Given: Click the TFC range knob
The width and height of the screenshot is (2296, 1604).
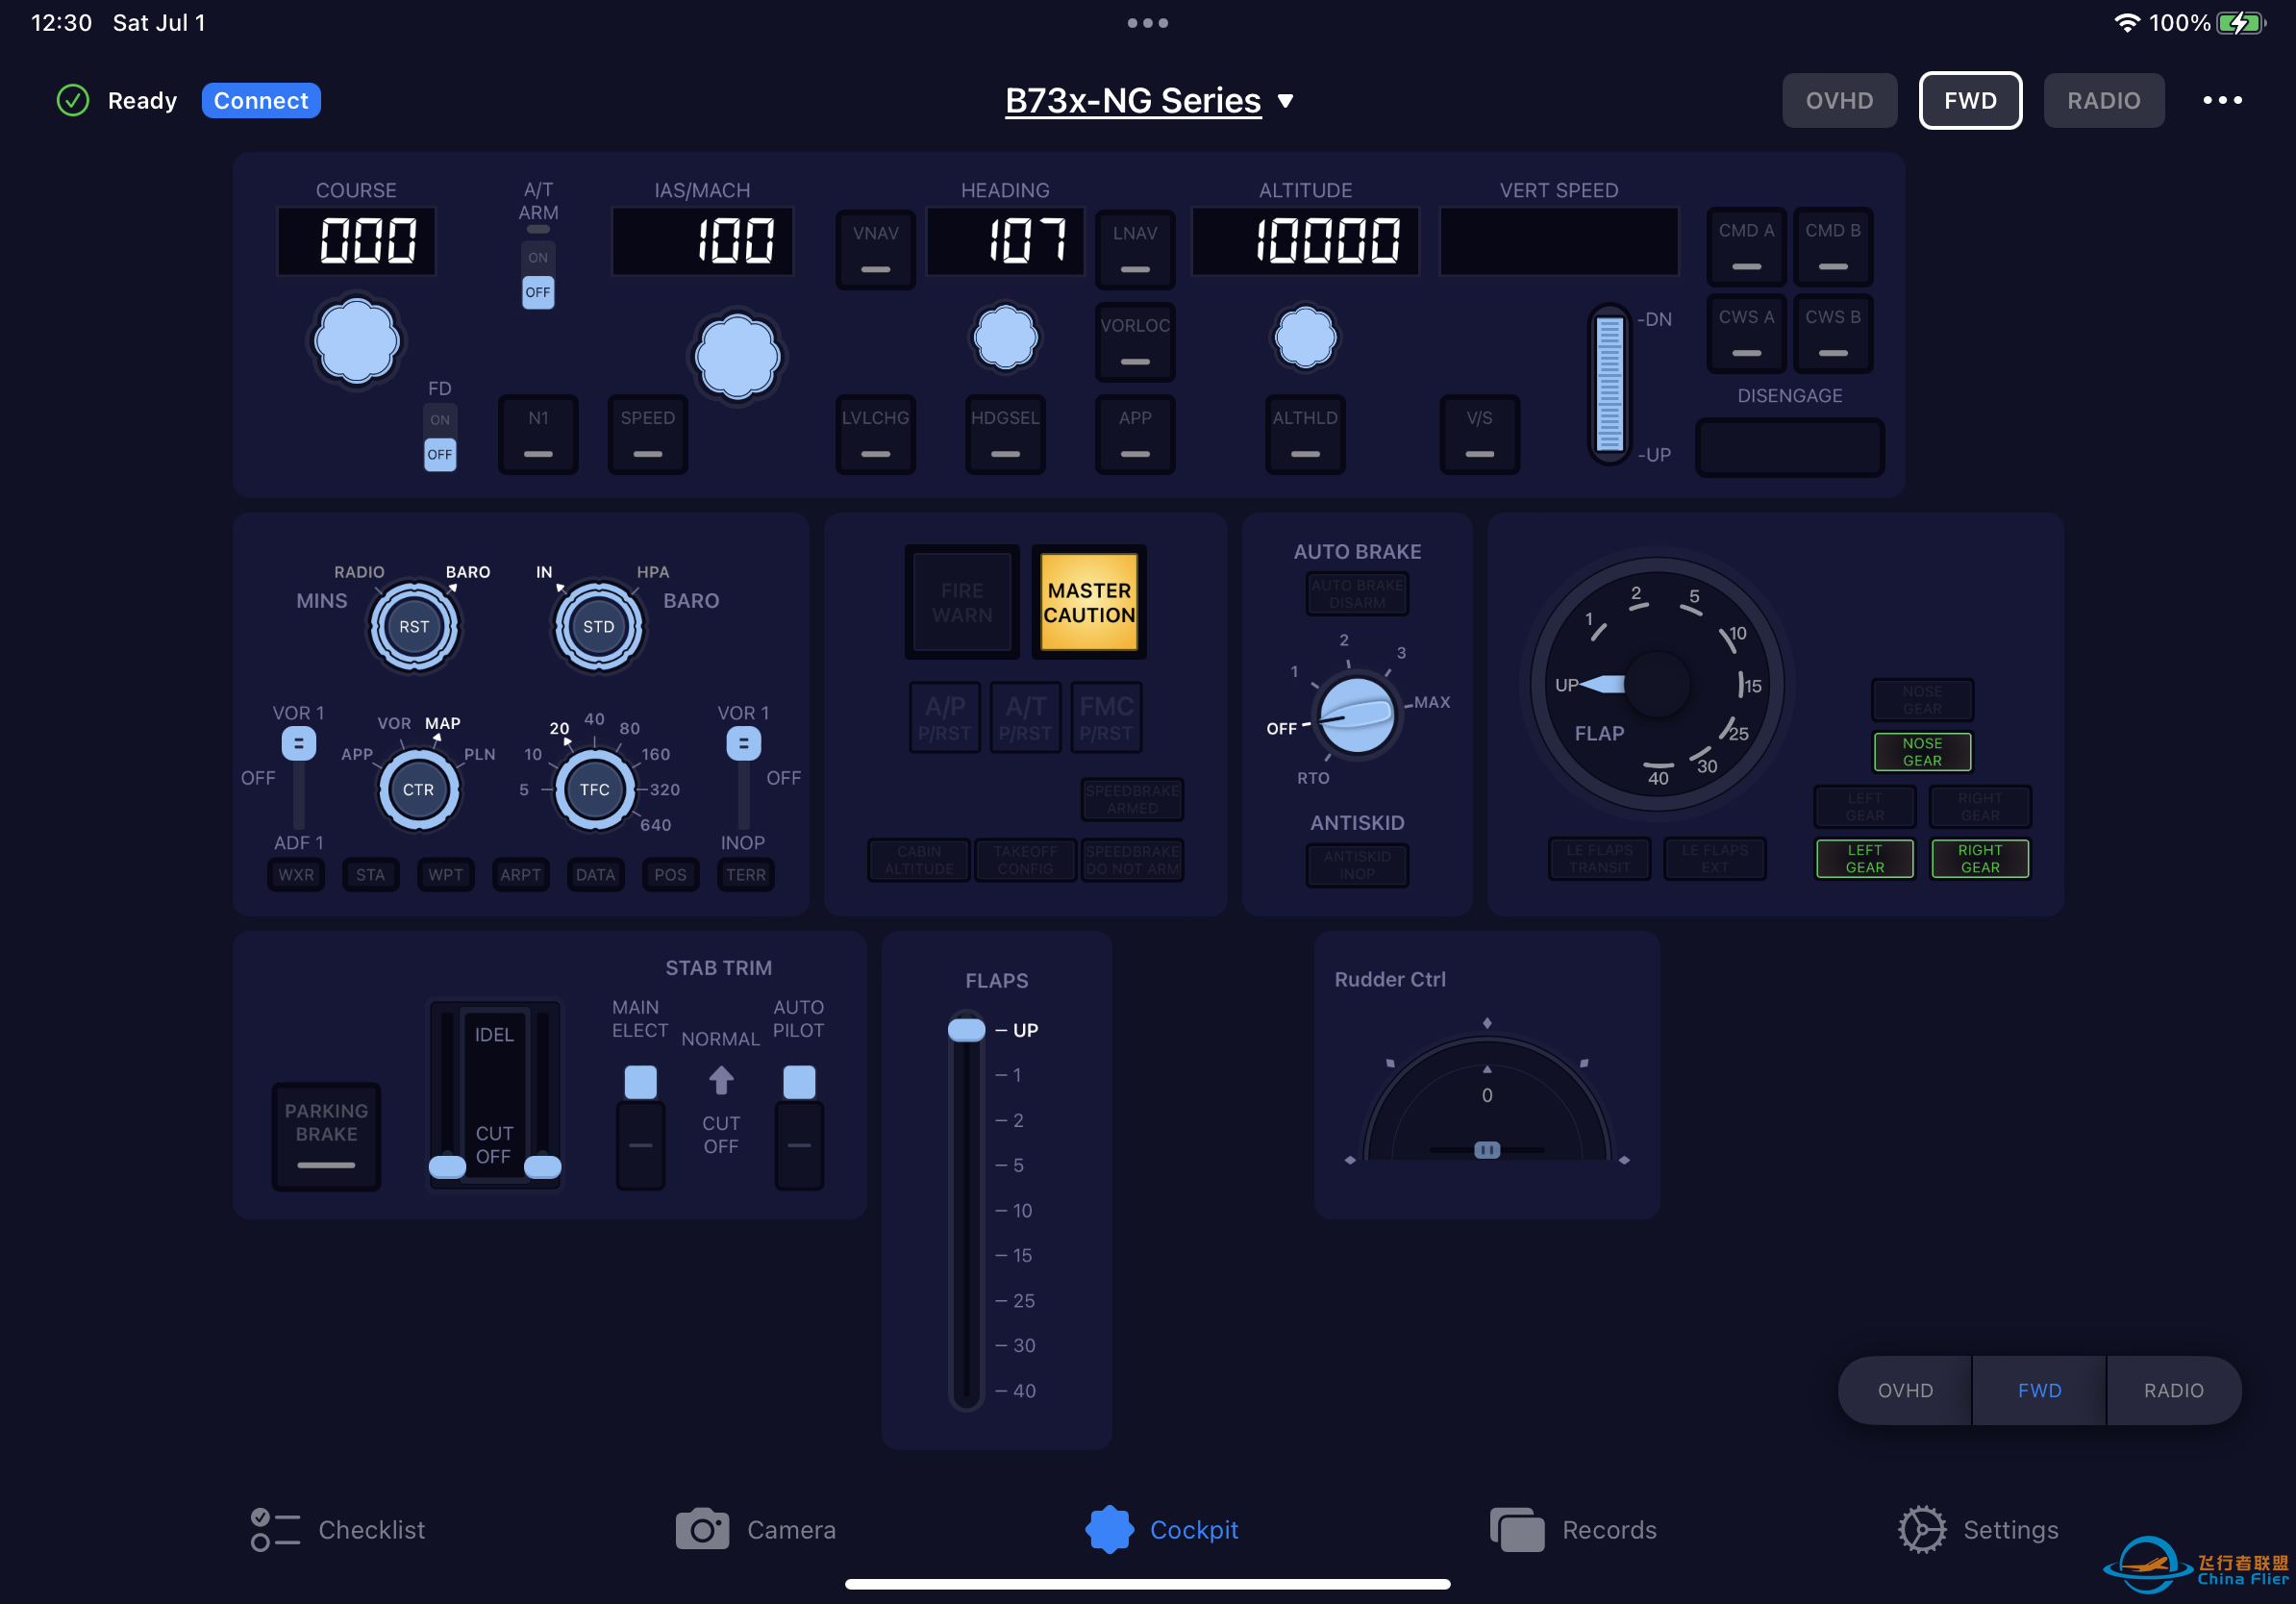Looking at the screenshot, I should 594,789.
